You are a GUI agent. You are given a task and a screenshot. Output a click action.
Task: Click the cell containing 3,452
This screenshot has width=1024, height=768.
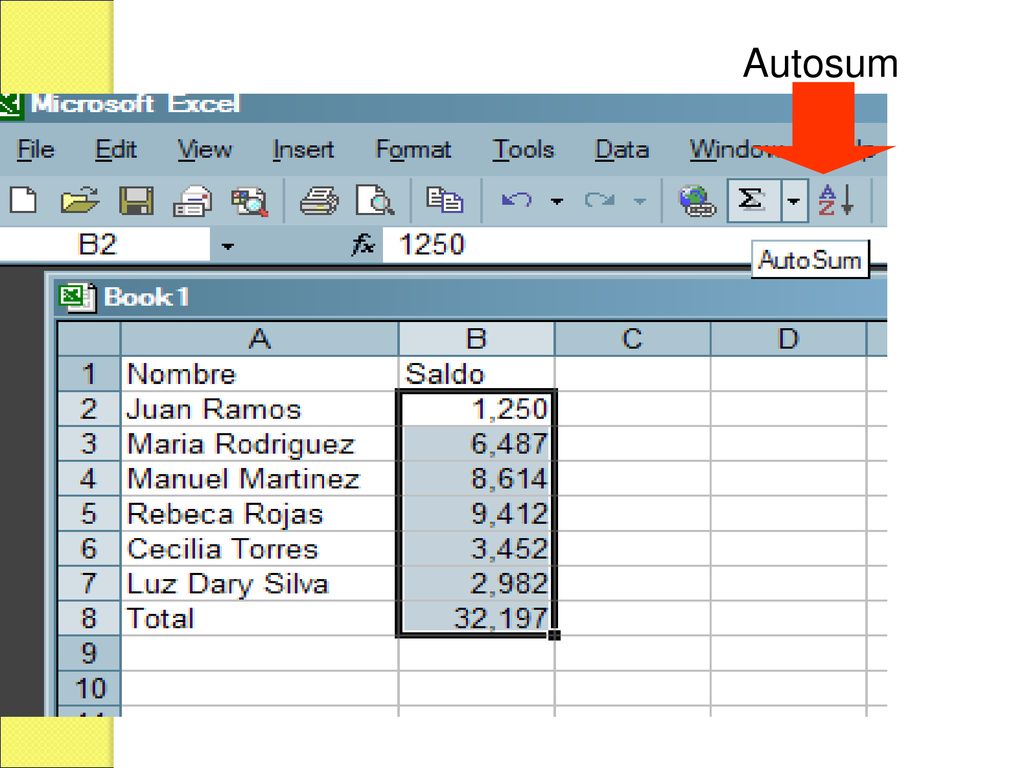point(476,549)
